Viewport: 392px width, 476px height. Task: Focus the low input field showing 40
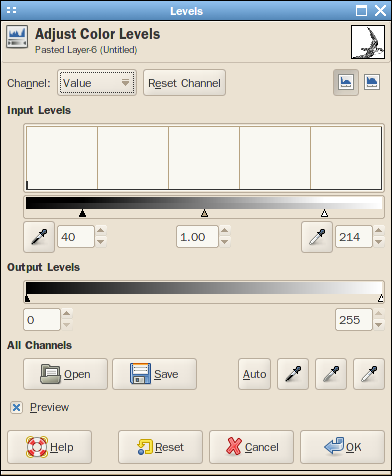(x=76, y=237)
